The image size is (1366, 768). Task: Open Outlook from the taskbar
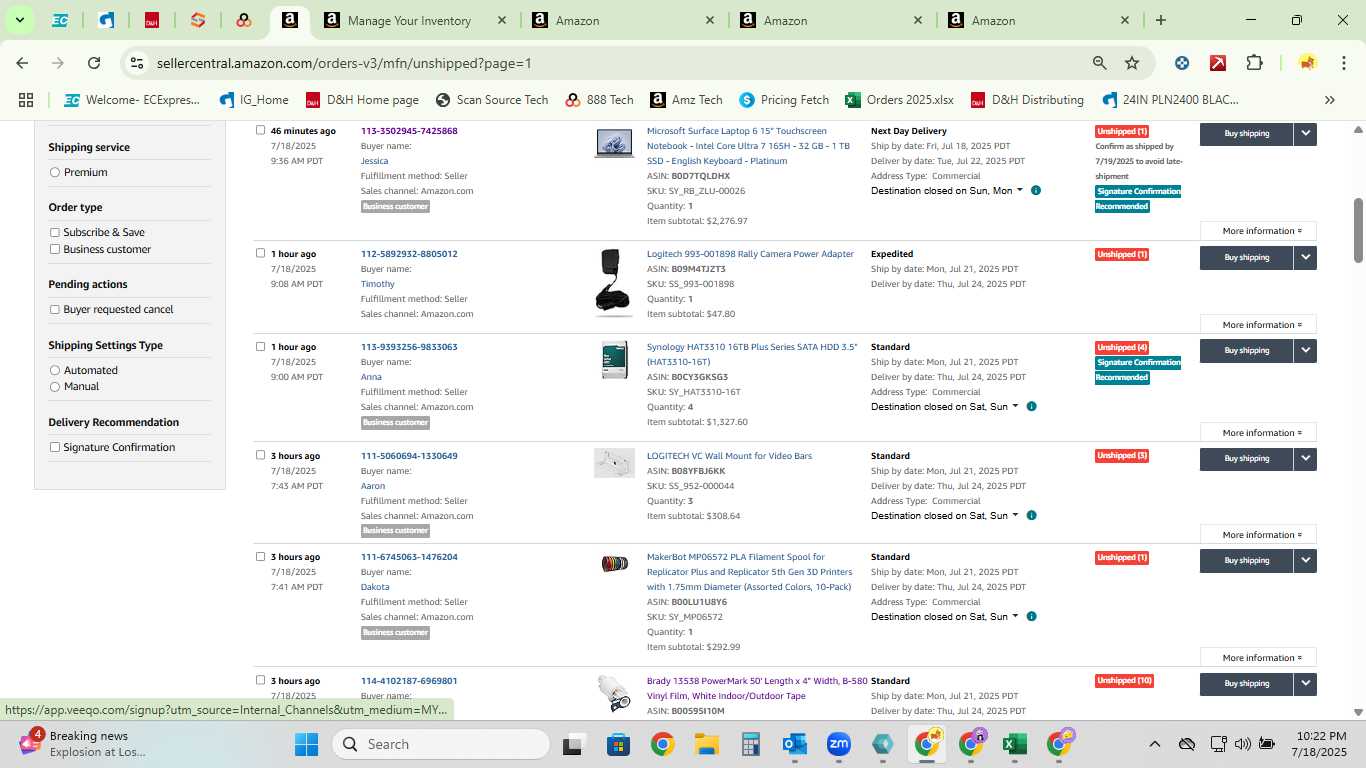coord(795,744)
